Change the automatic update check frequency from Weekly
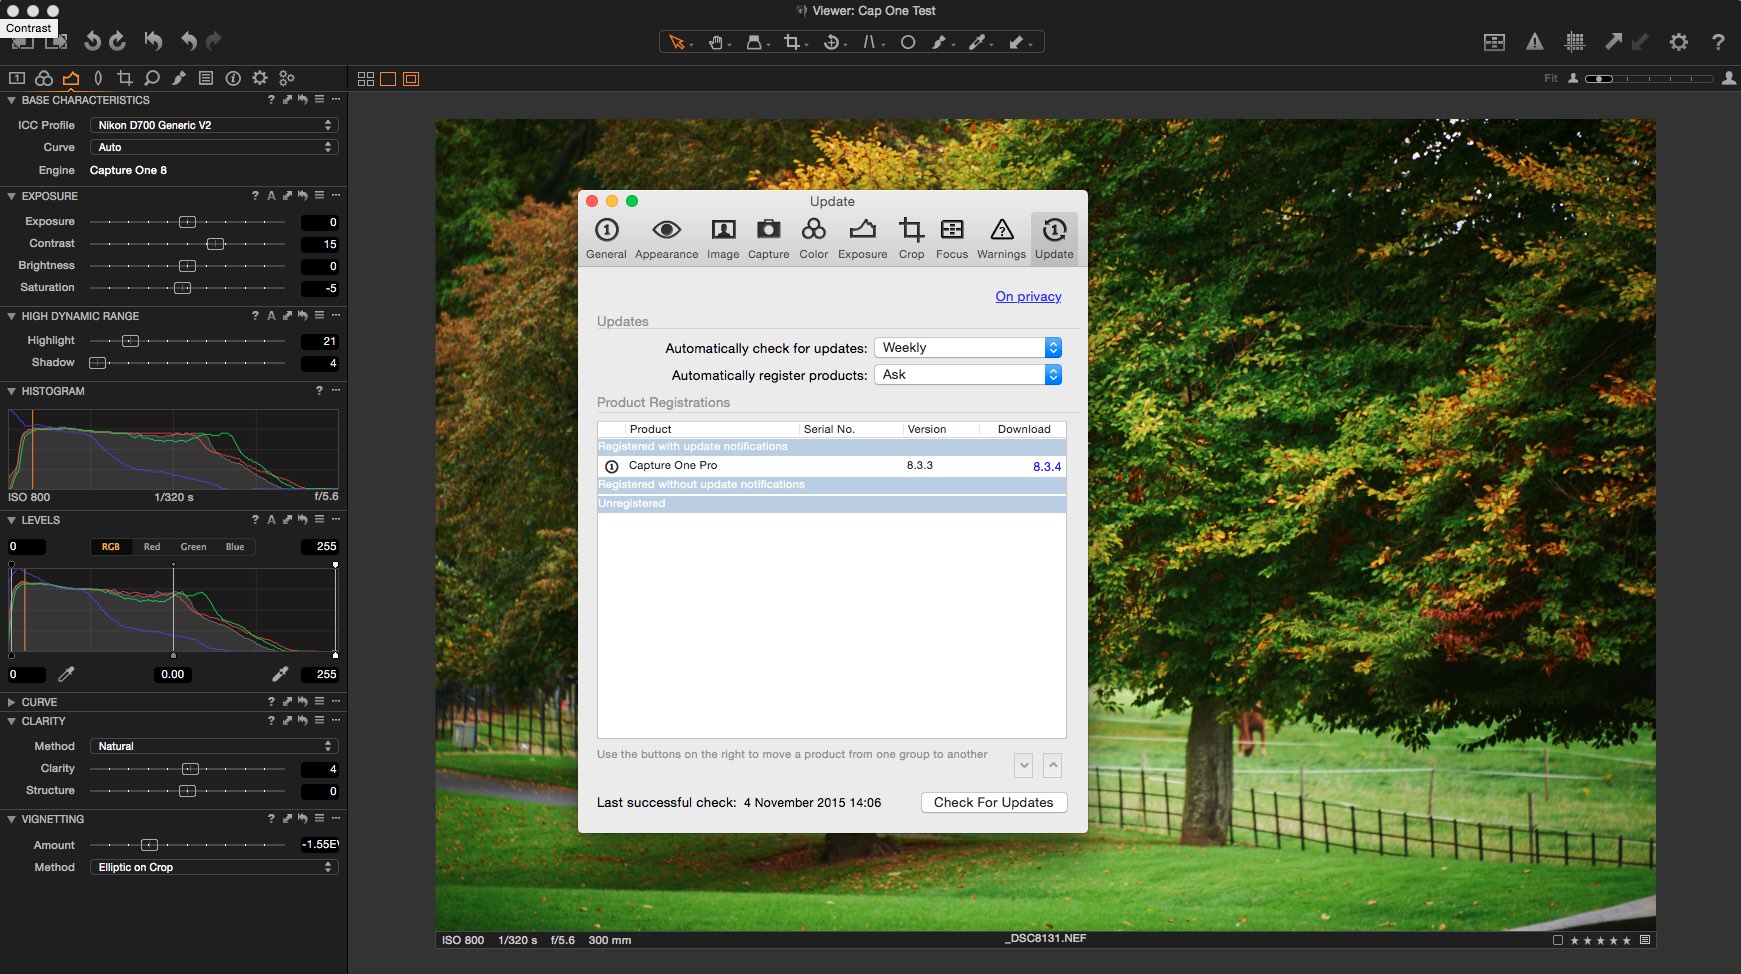Viewport: 1741px width, 974px height. pyautogui.click(x=967, y=347)
